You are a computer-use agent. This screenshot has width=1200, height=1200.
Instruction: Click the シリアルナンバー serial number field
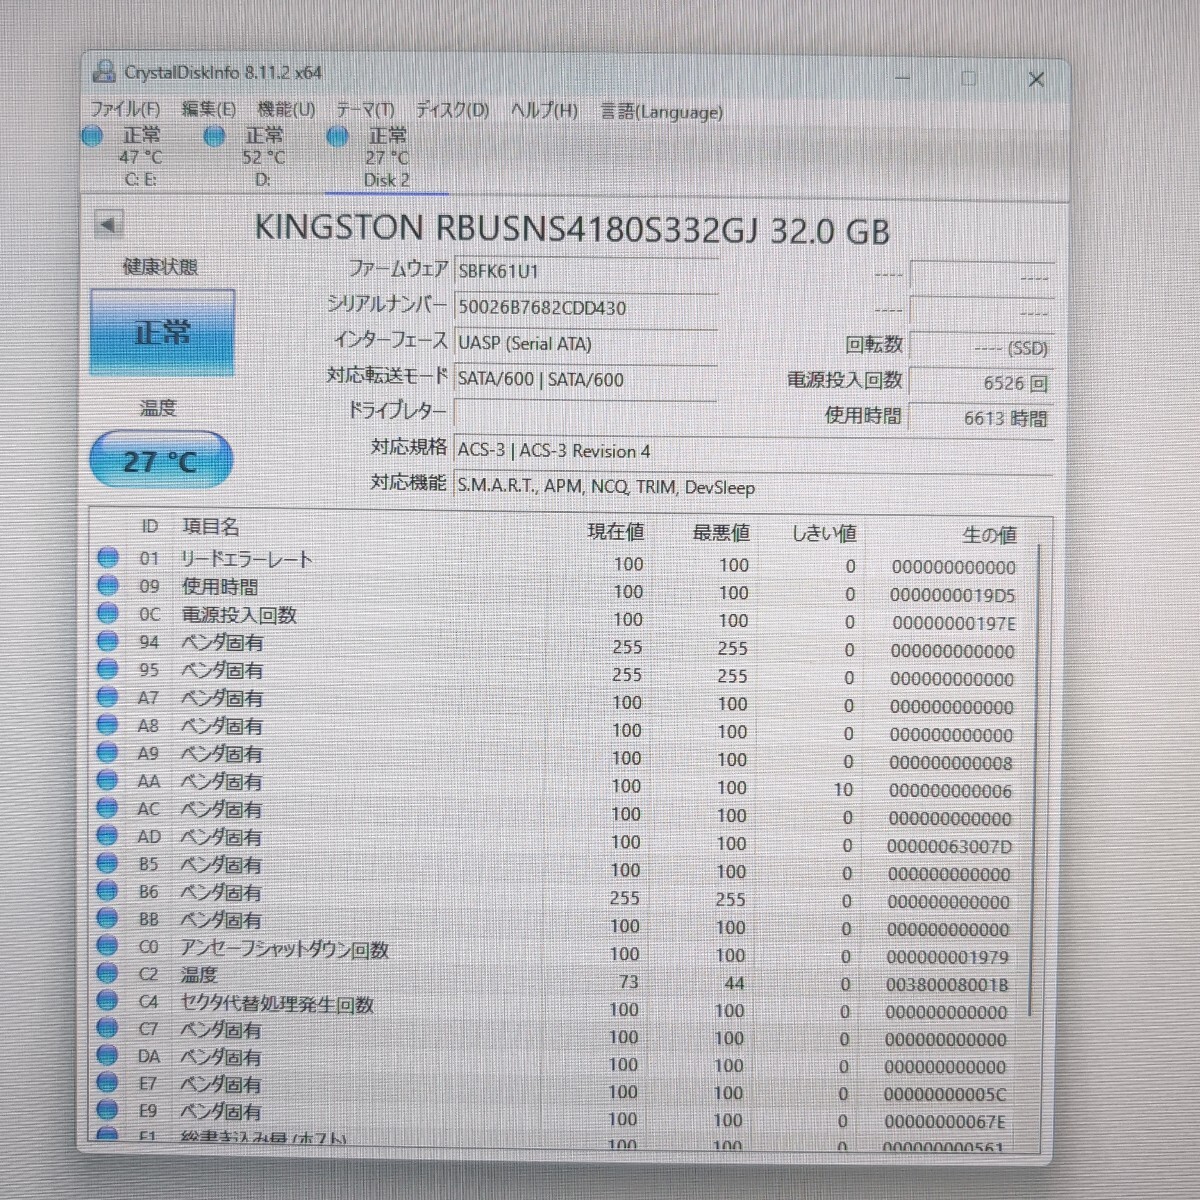585,307
